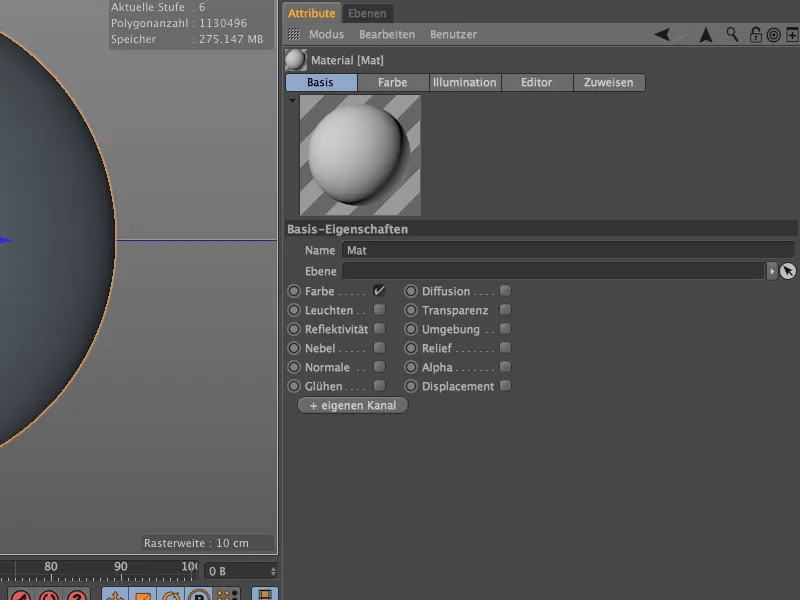Open the Bearbeiten menu

387,35
